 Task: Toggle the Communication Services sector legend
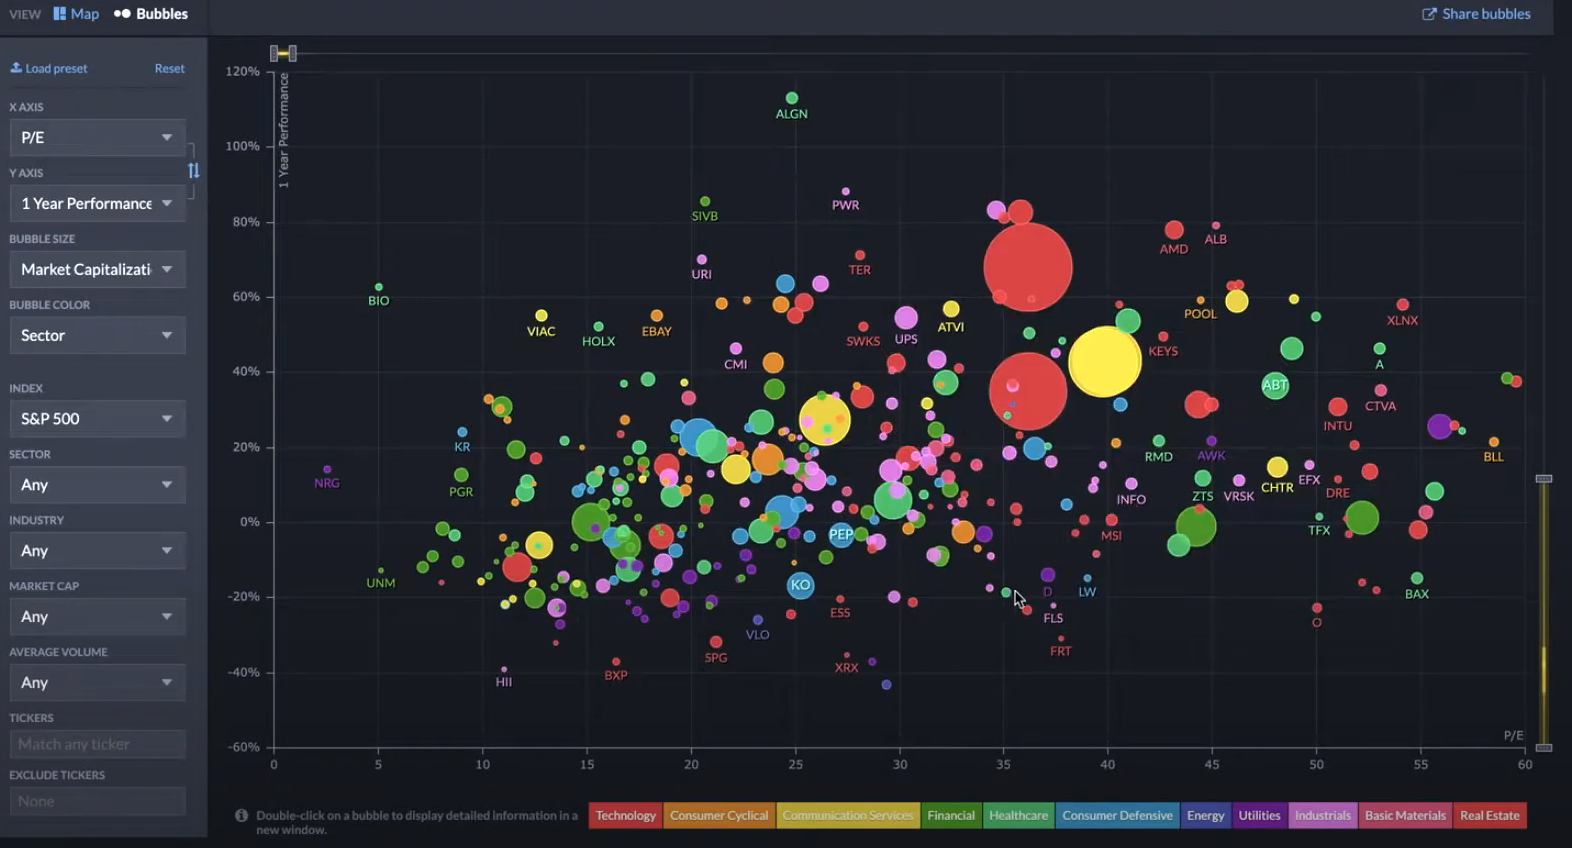(848, 815)
